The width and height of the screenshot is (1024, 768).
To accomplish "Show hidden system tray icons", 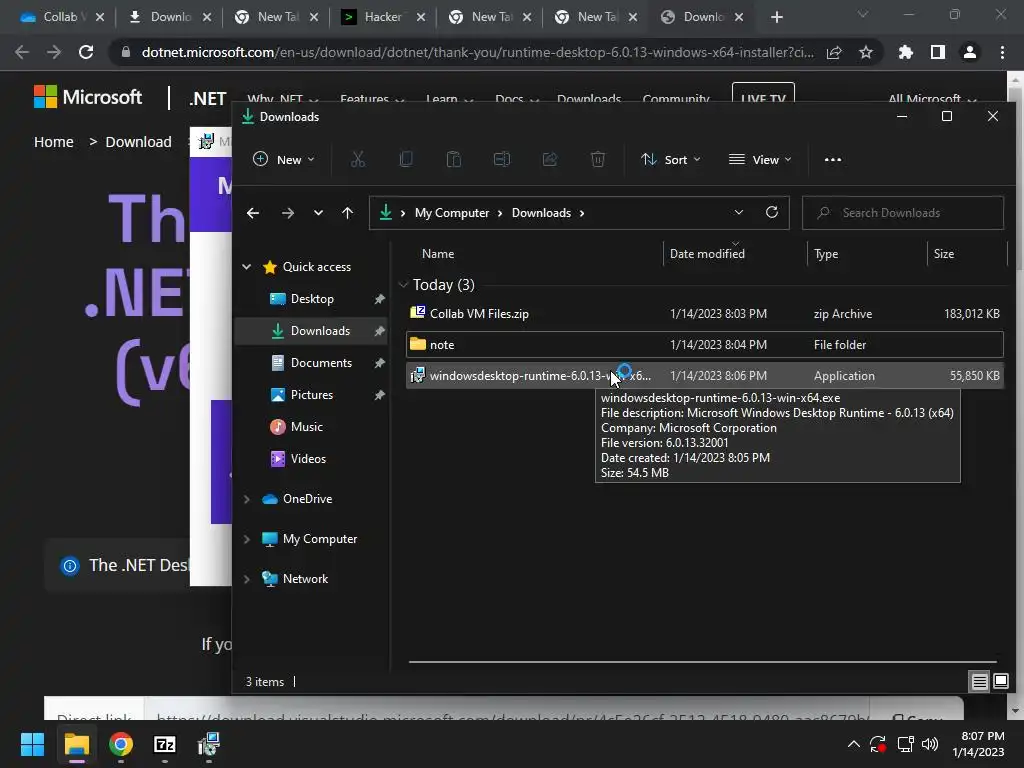I will point(854,744).
